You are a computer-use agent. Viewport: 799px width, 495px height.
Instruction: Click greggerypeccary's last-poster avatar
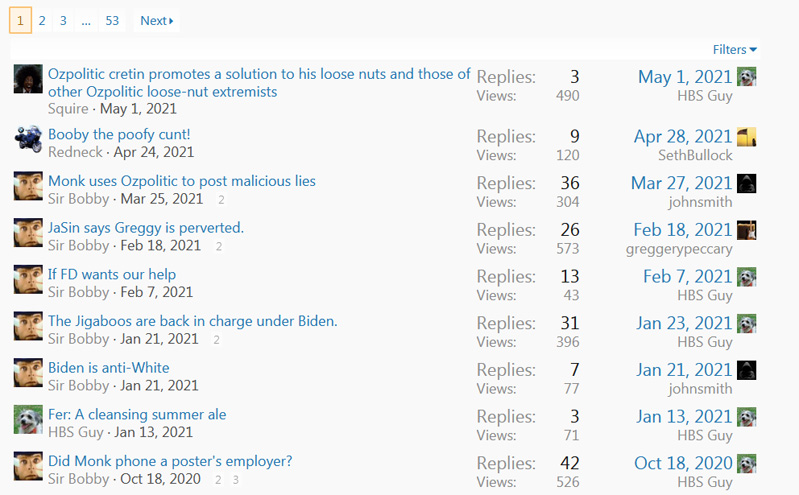click(747, 230)
